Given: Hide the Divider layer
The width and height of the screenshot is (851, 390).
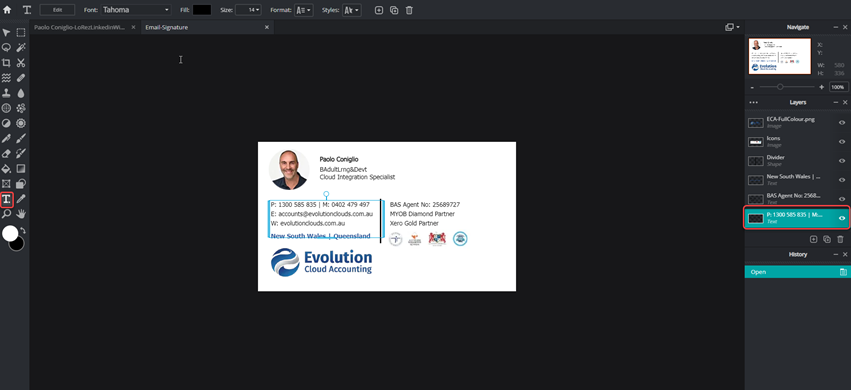Looking at the screenshot, I should (842, 161).
